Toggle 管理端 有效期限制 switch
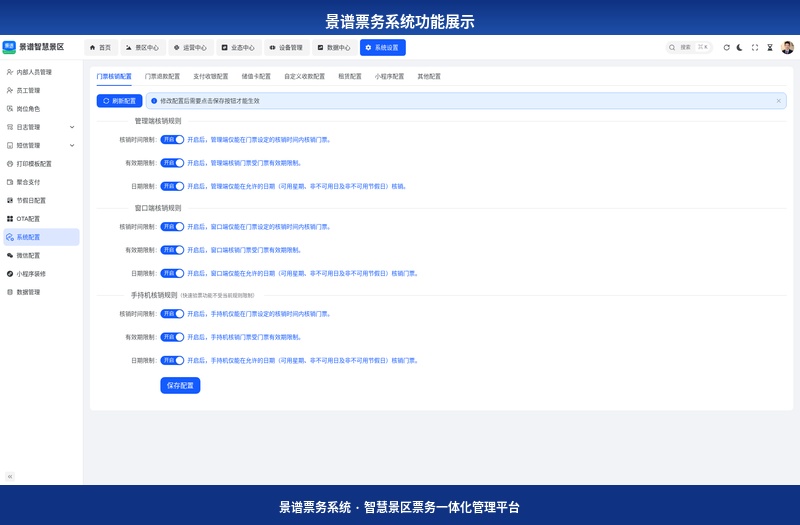800x525 pixels. 172,163
